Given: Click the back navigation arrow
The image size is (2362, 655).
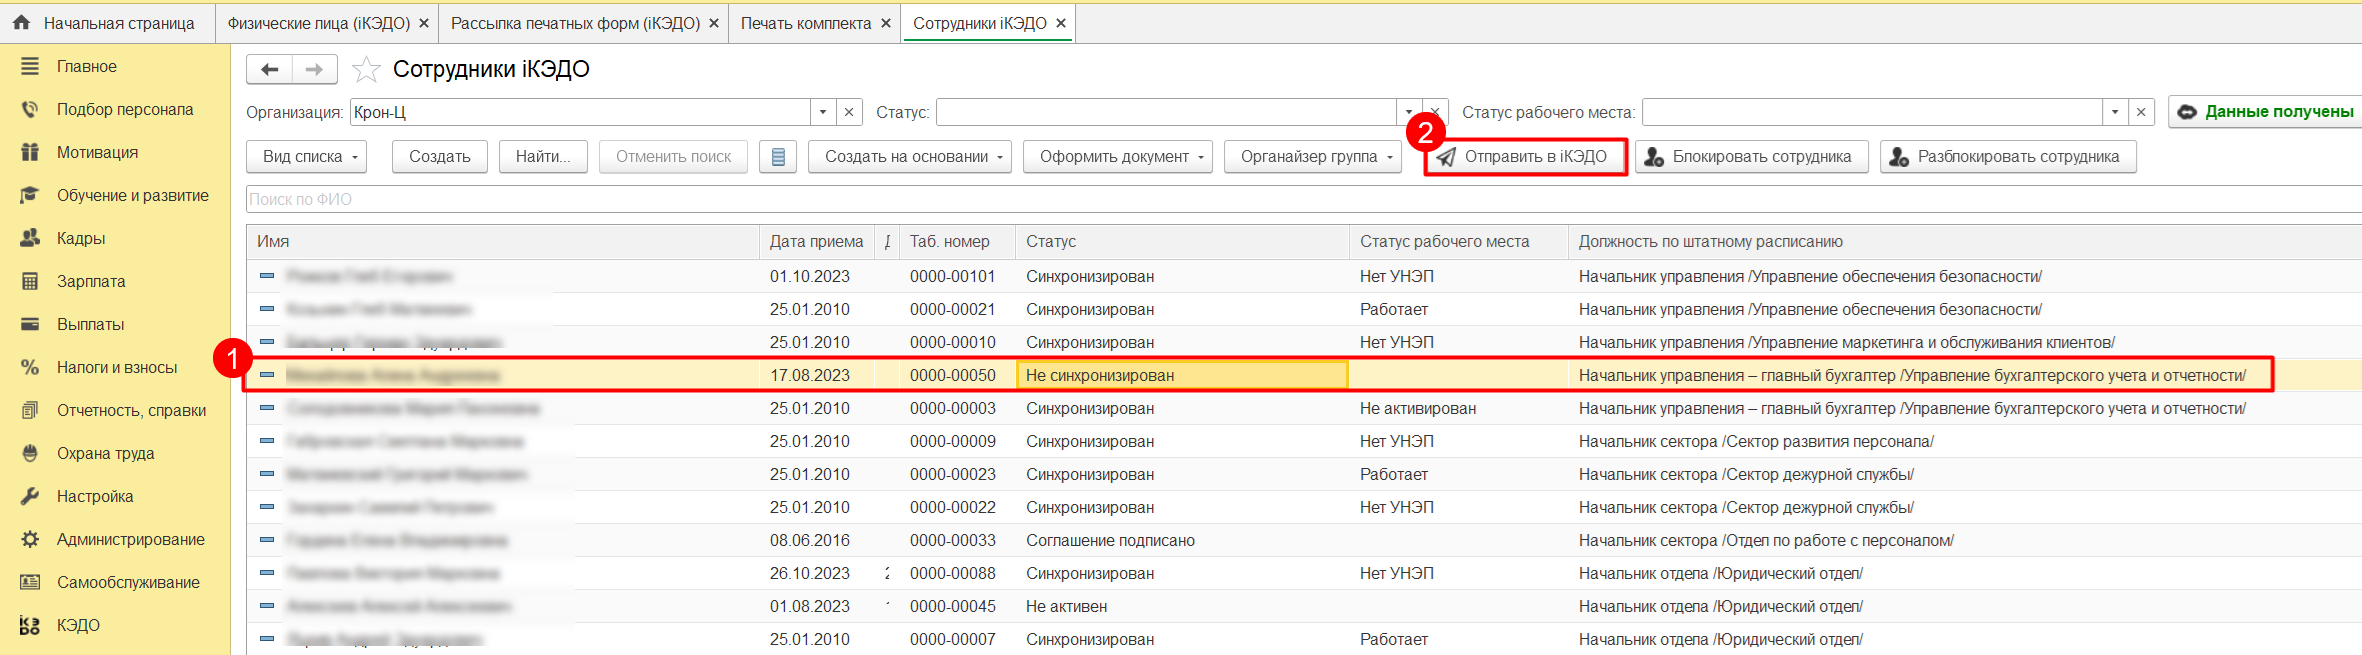Looking at the screenshot, I should (x=269, y=69).
